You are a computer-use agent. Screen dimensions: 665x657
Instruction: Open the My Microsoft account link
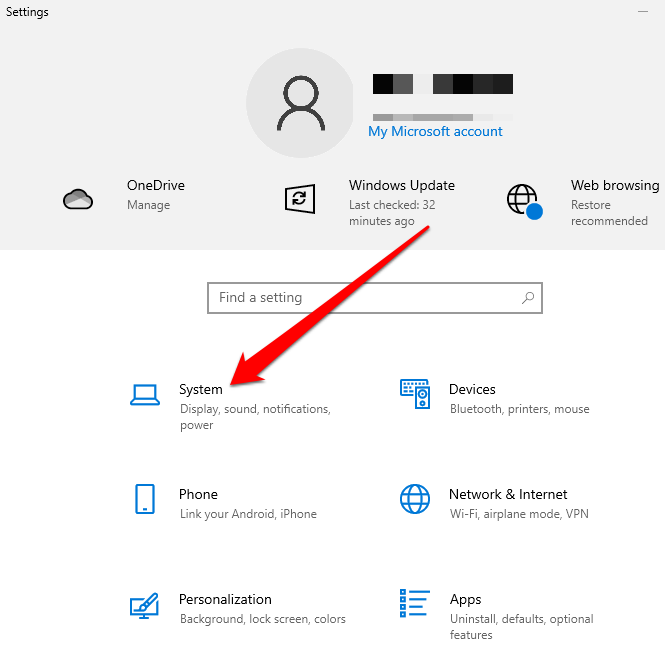[x=435, y=132]
